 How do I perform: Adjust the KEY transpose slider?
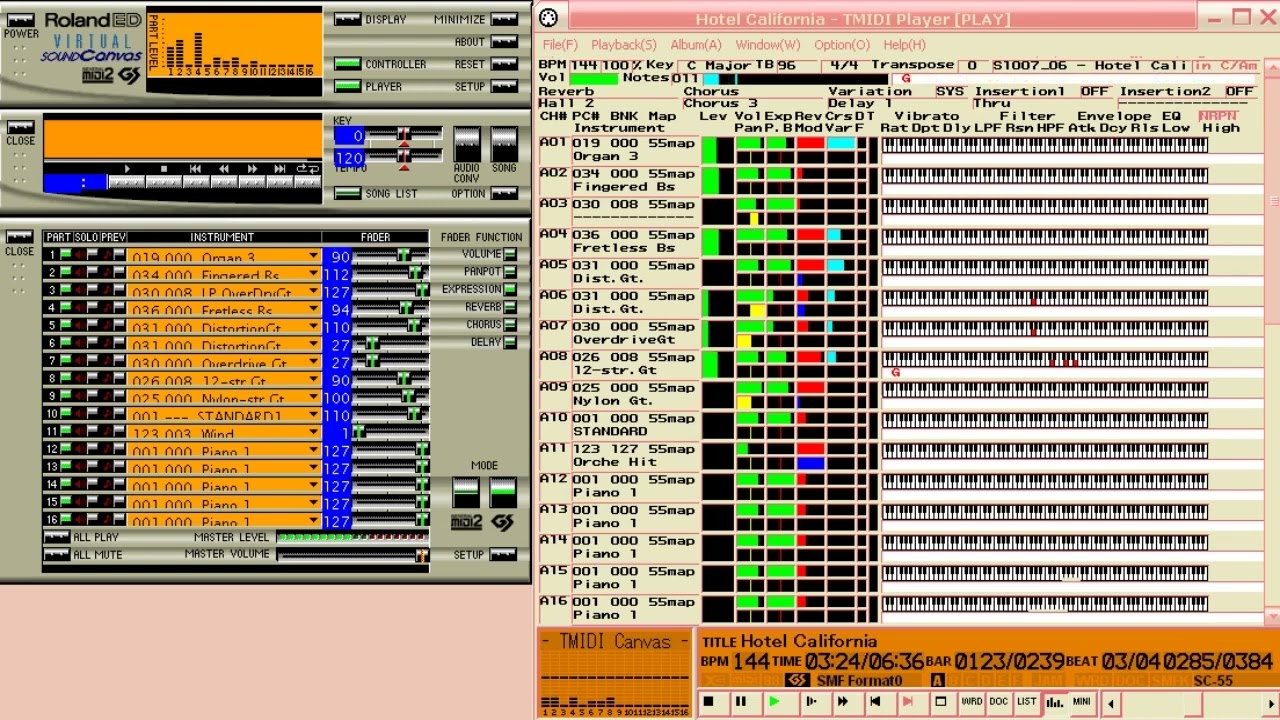click(403, 134)
